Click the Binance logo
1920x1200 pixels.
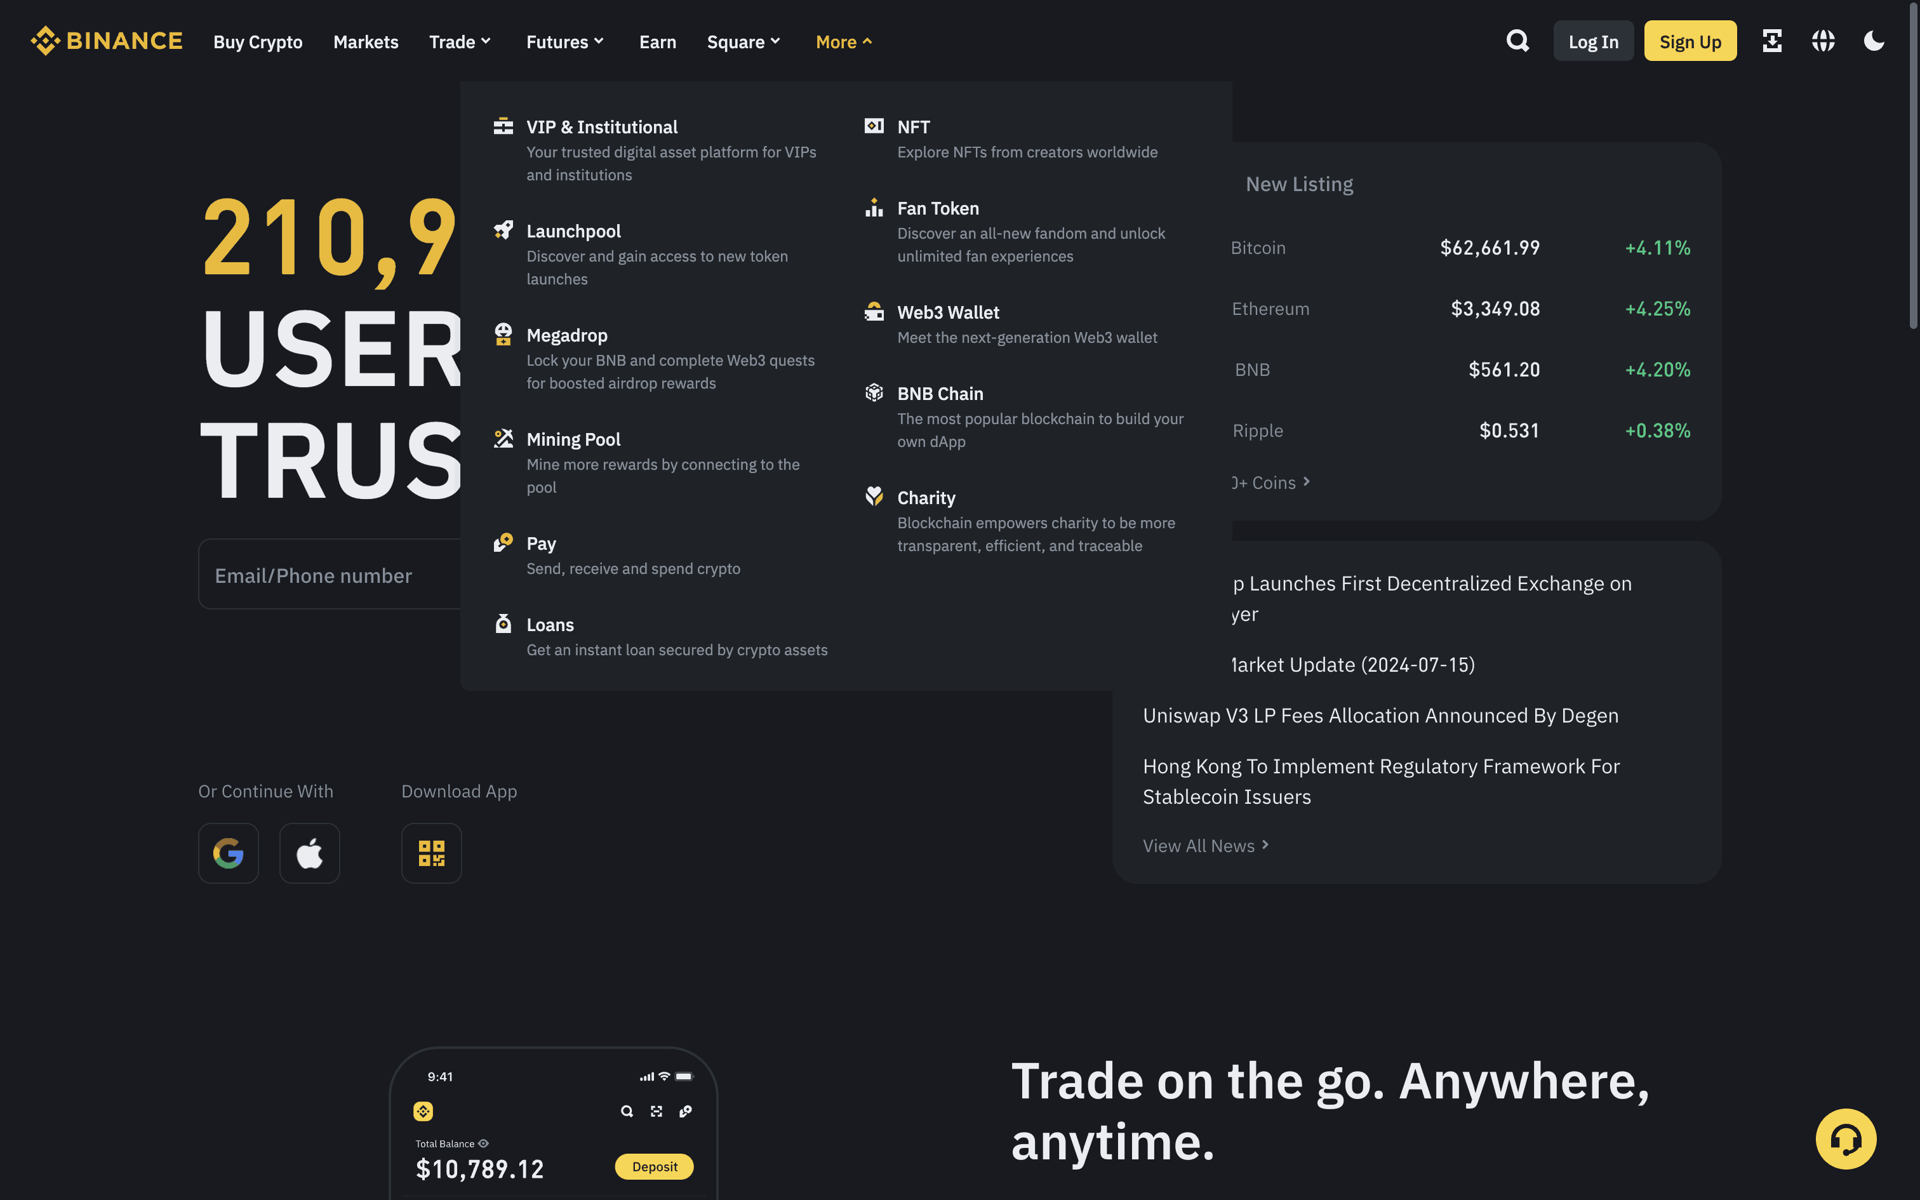tap(106, 41)
